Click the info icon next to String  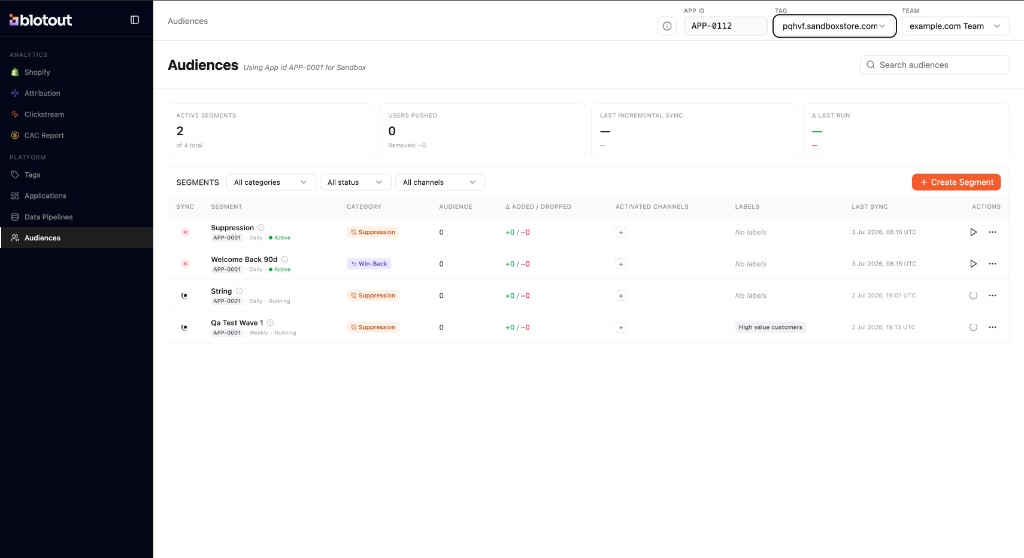point(239,291)
